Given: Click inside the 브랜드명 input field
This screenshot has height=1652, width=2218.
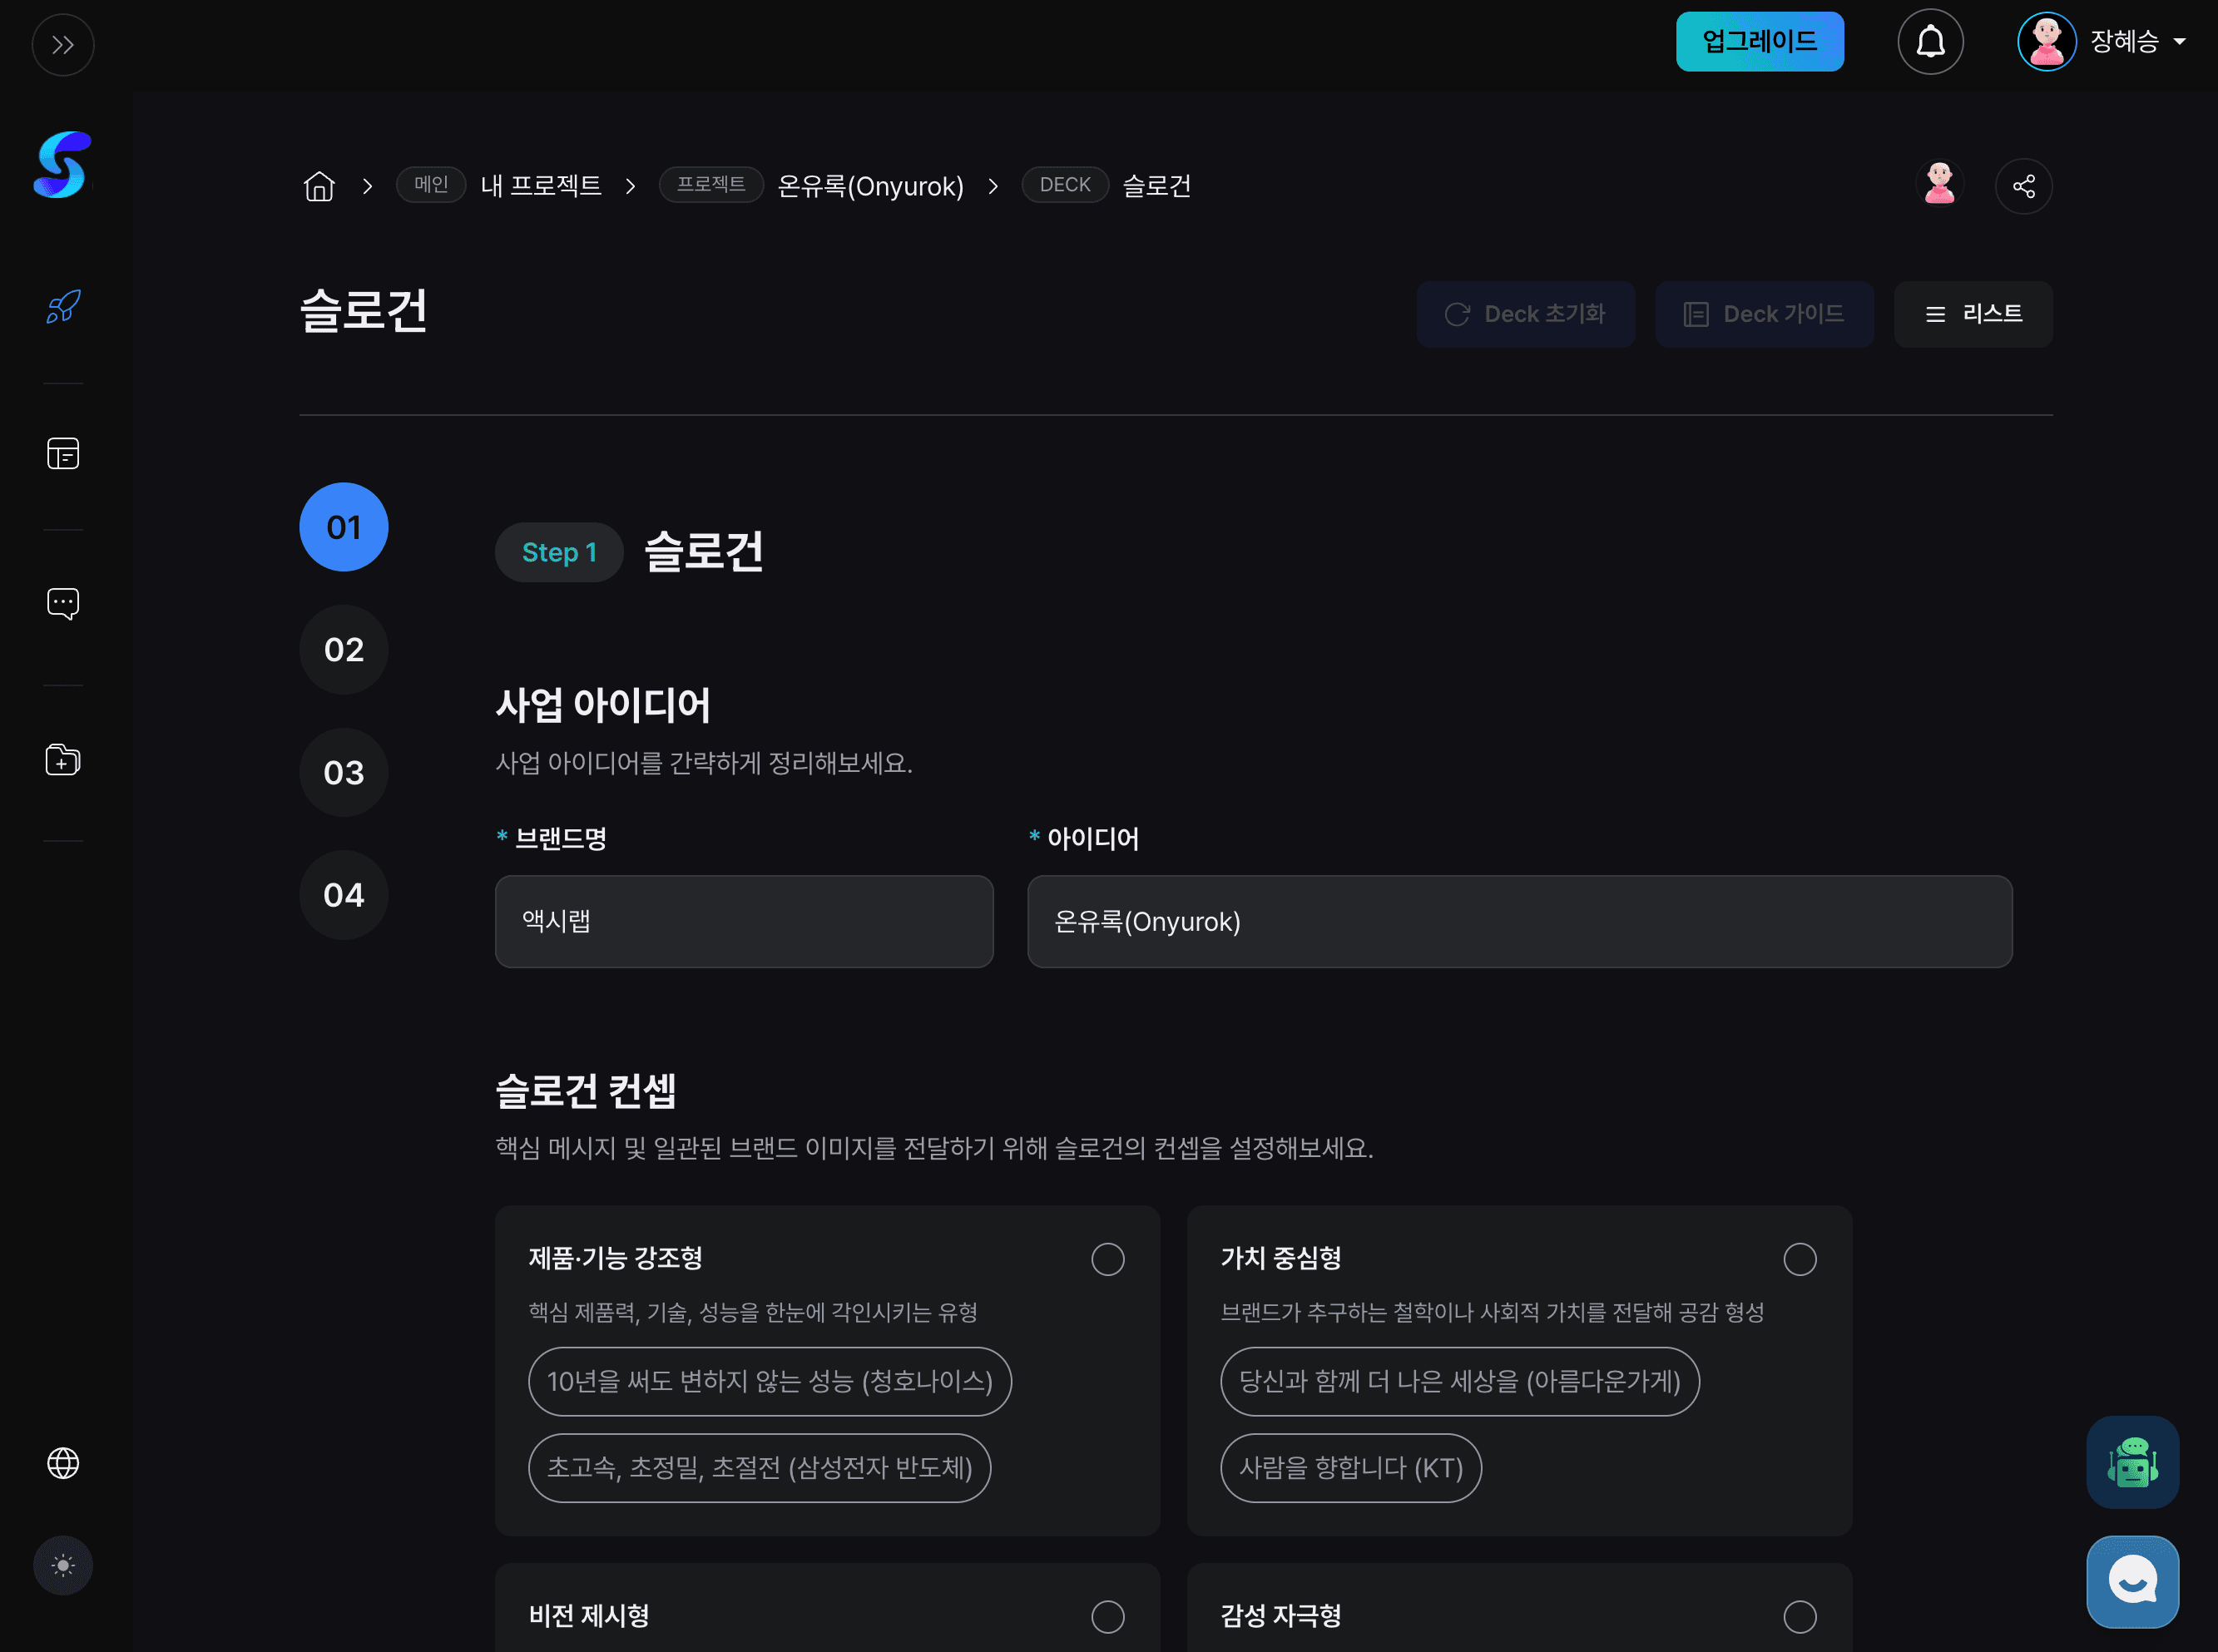Looking at the screenshot, I should click(743, 921).
